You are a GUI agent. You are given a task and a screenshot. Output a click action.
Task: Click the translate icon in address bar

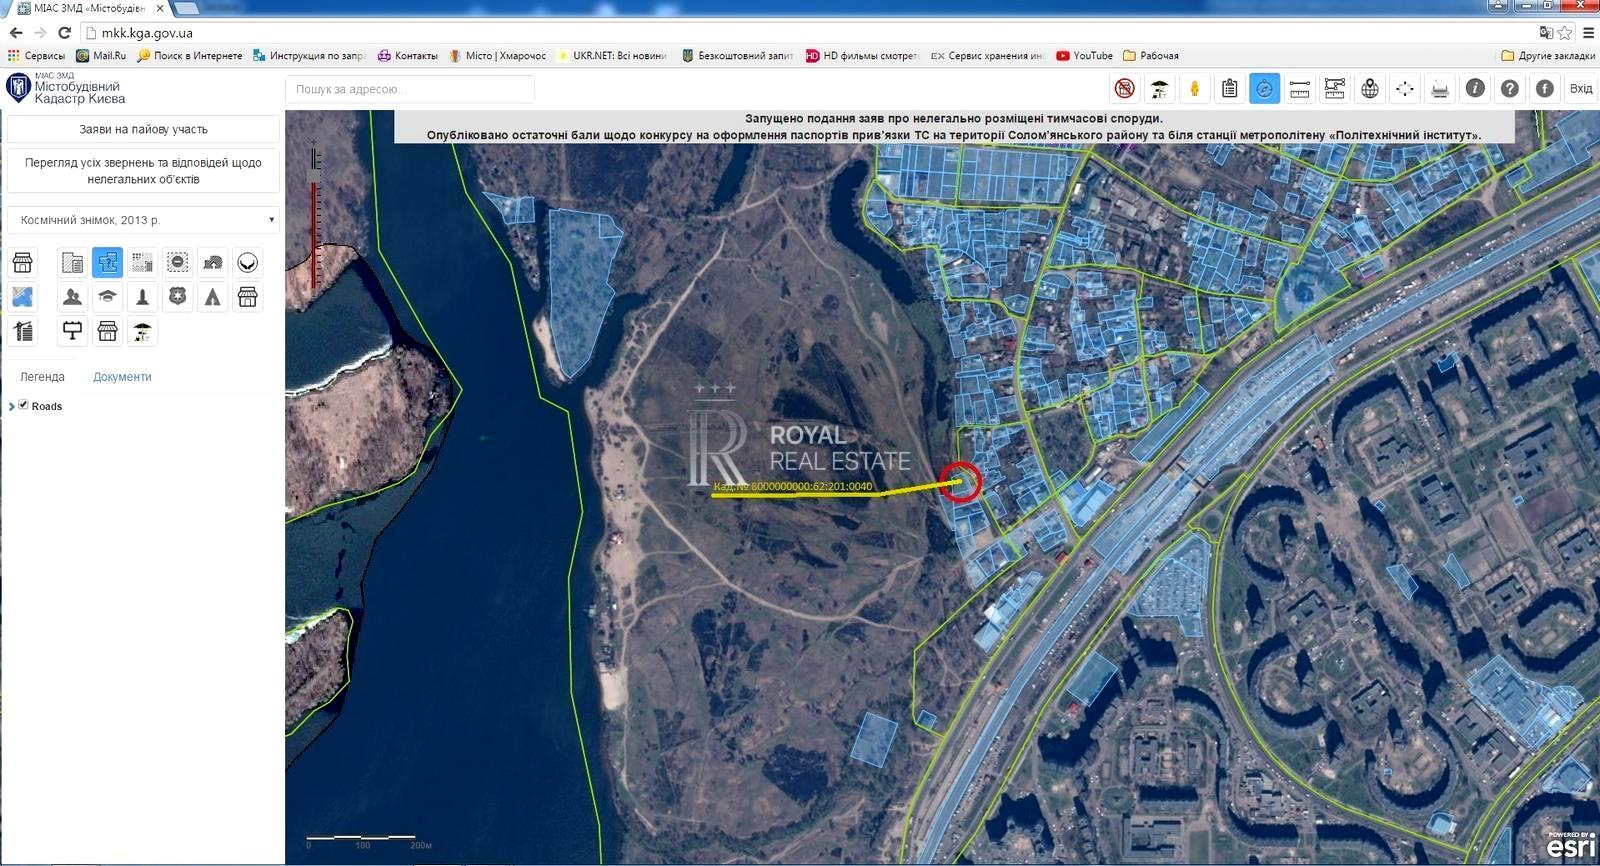[x=1546, y=33]
